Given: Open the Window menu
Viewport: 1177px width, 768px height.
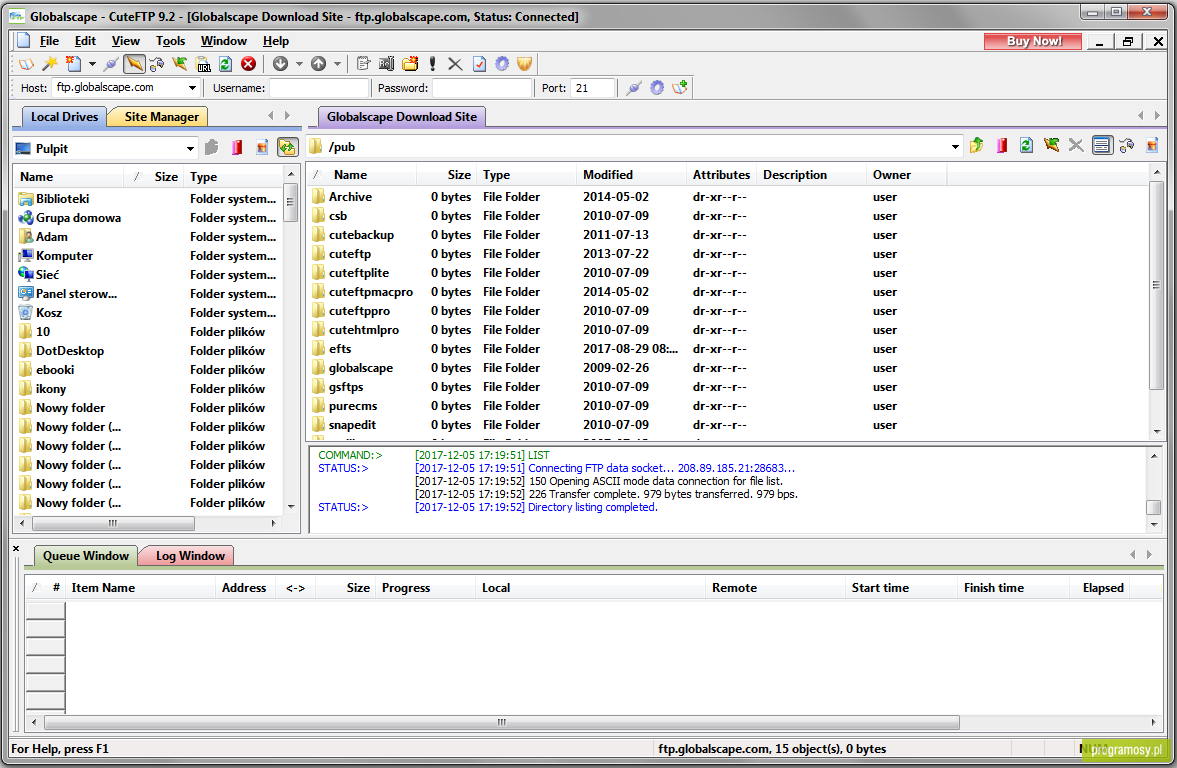Looking at the screenshot, I should point(224,41).
